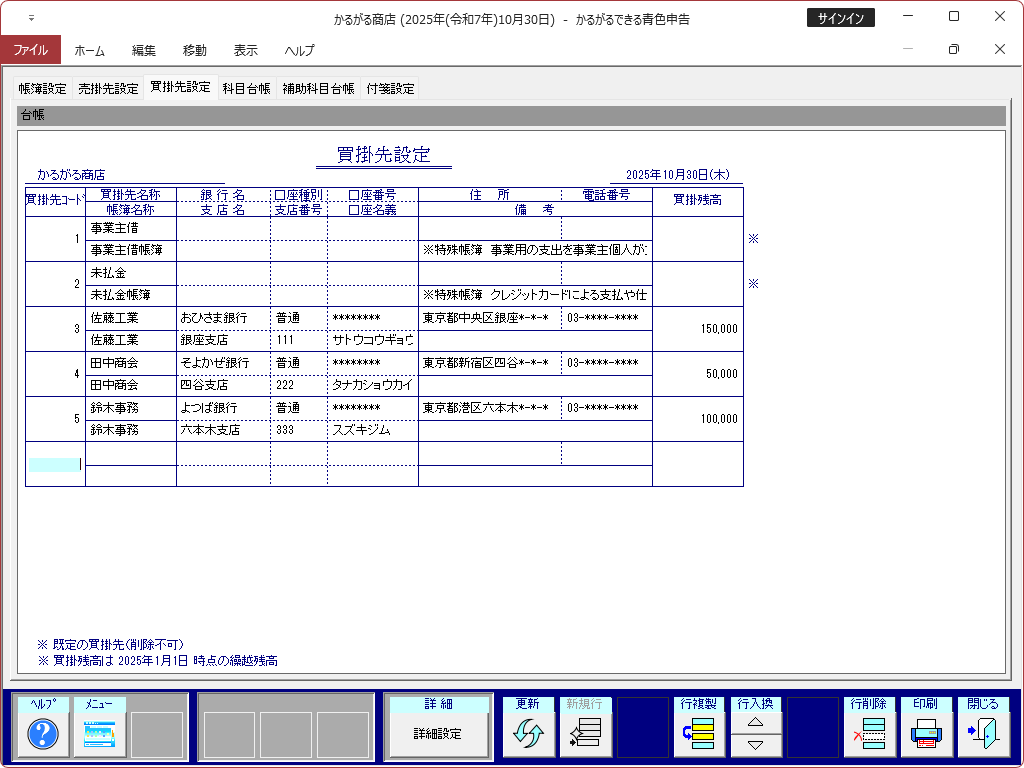Screen dimensions: 1024x768
Task: Click the empty new-row 買掛先コード input field
Action: pos(54,464)
